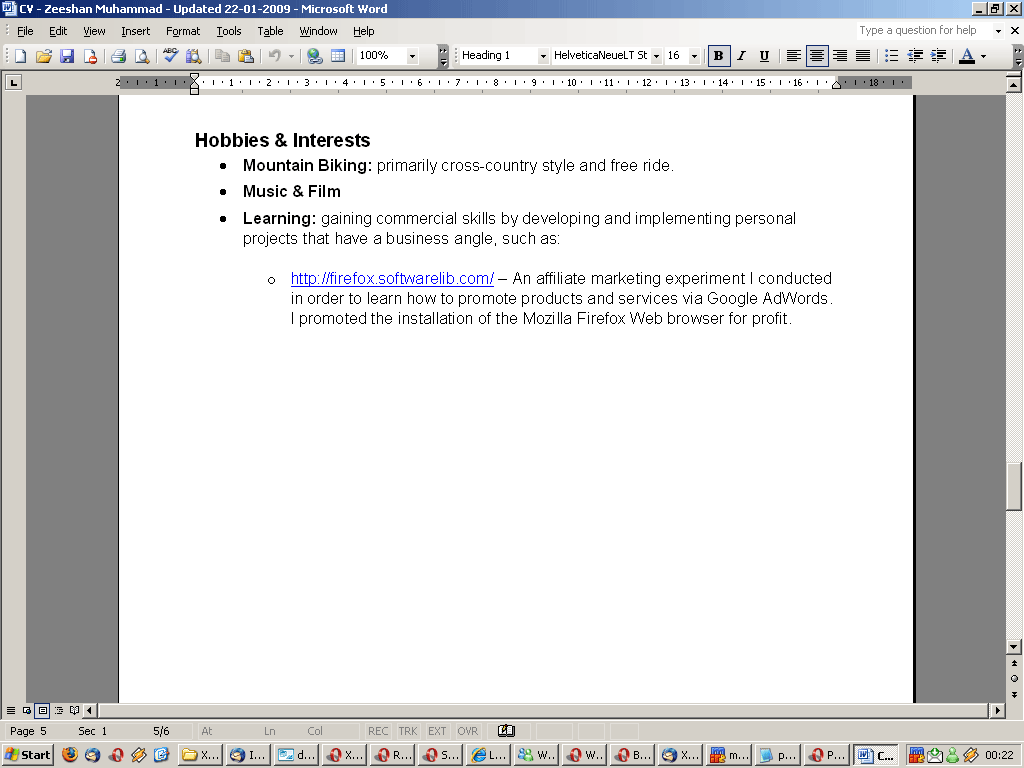Screen dimensions: 1024x768
Task: Select the tab stop type selector
Action: pos(13,82)
